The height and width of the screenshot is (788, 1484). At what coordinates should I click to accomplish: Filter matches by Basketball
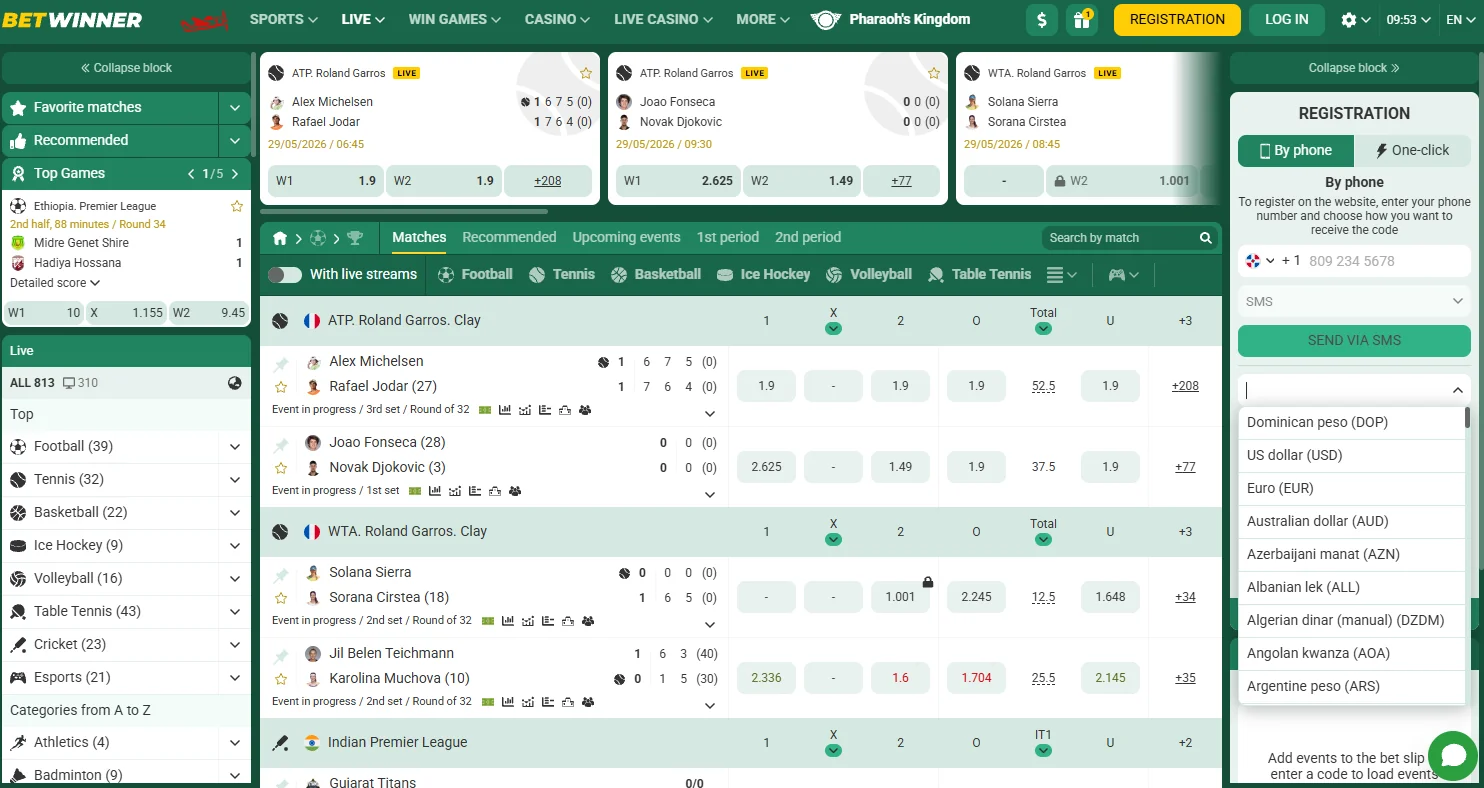(x=655, y=274)
